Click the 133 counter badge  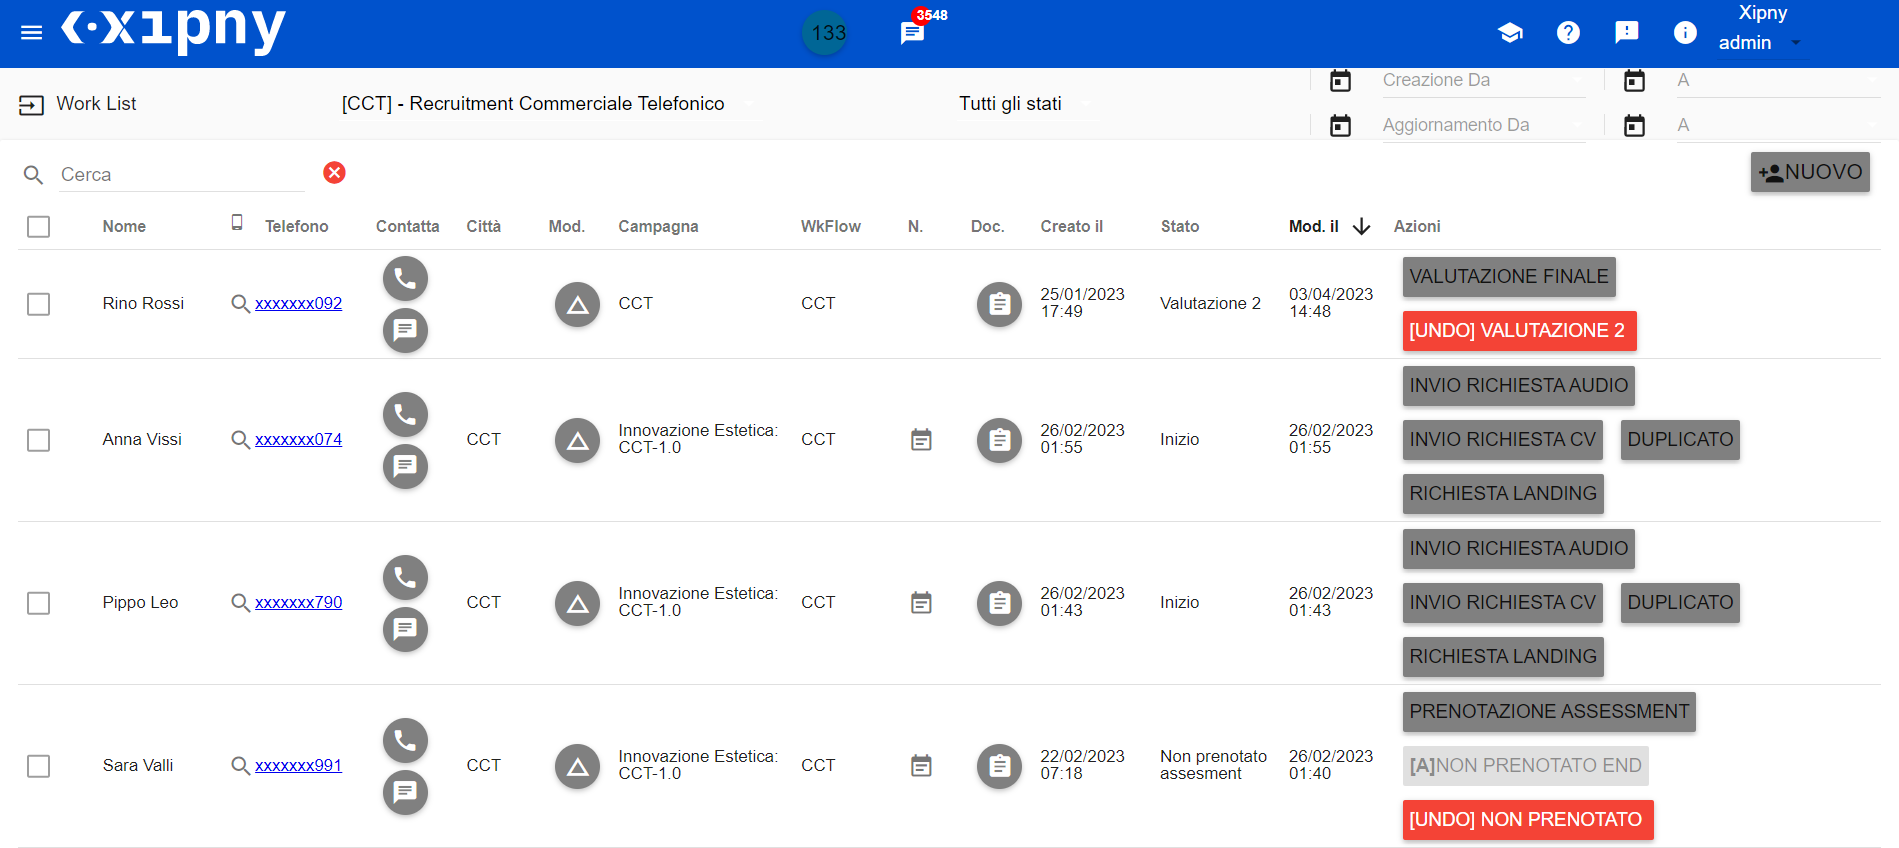click(825, 33)
